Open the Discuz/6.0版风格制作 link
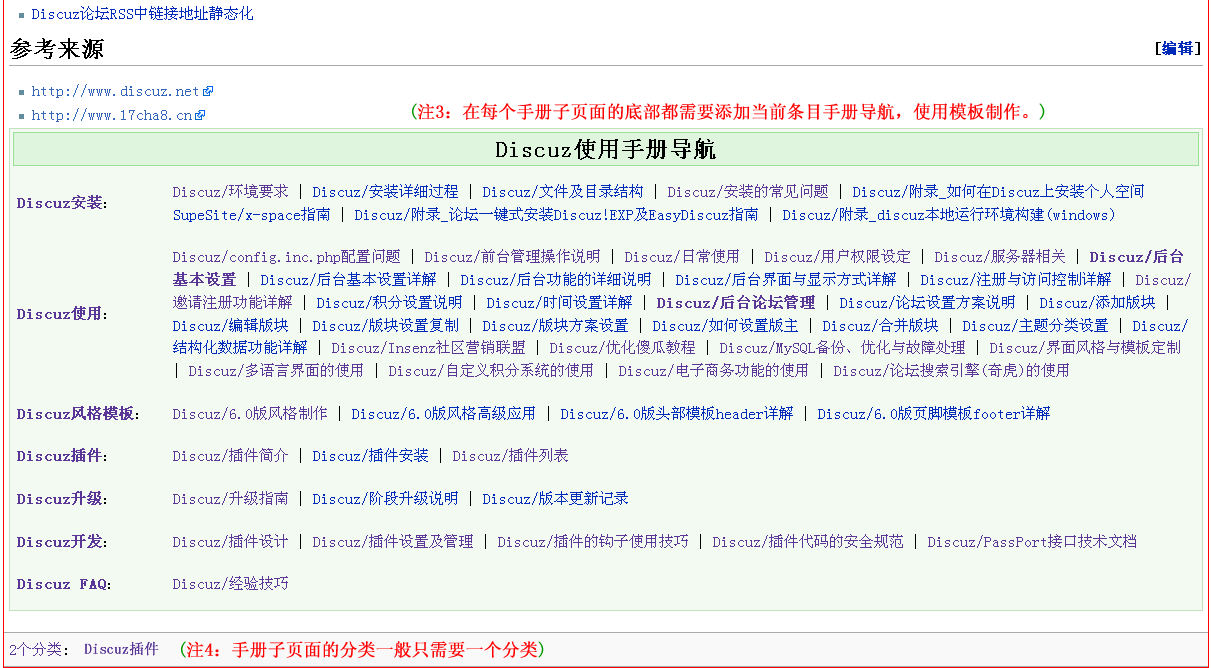 pos(250,413)
